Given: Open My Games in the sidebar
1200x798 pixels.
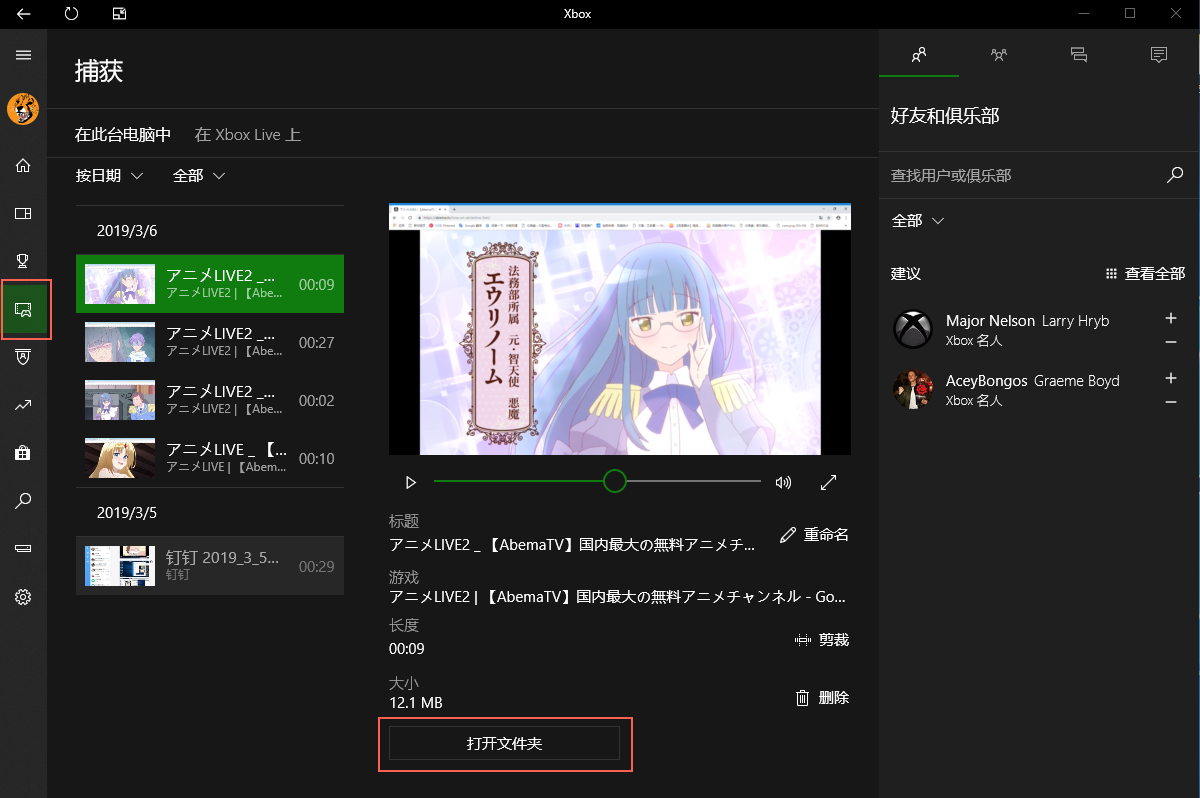Looking at the screenshot, I should [23, 213].
